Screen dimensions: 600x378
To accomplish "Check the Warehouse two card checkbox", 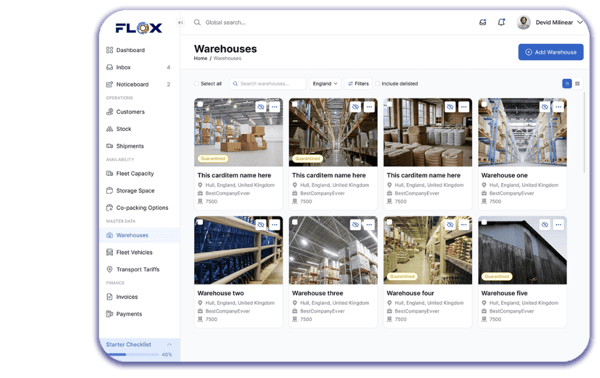I will [200, 222].
